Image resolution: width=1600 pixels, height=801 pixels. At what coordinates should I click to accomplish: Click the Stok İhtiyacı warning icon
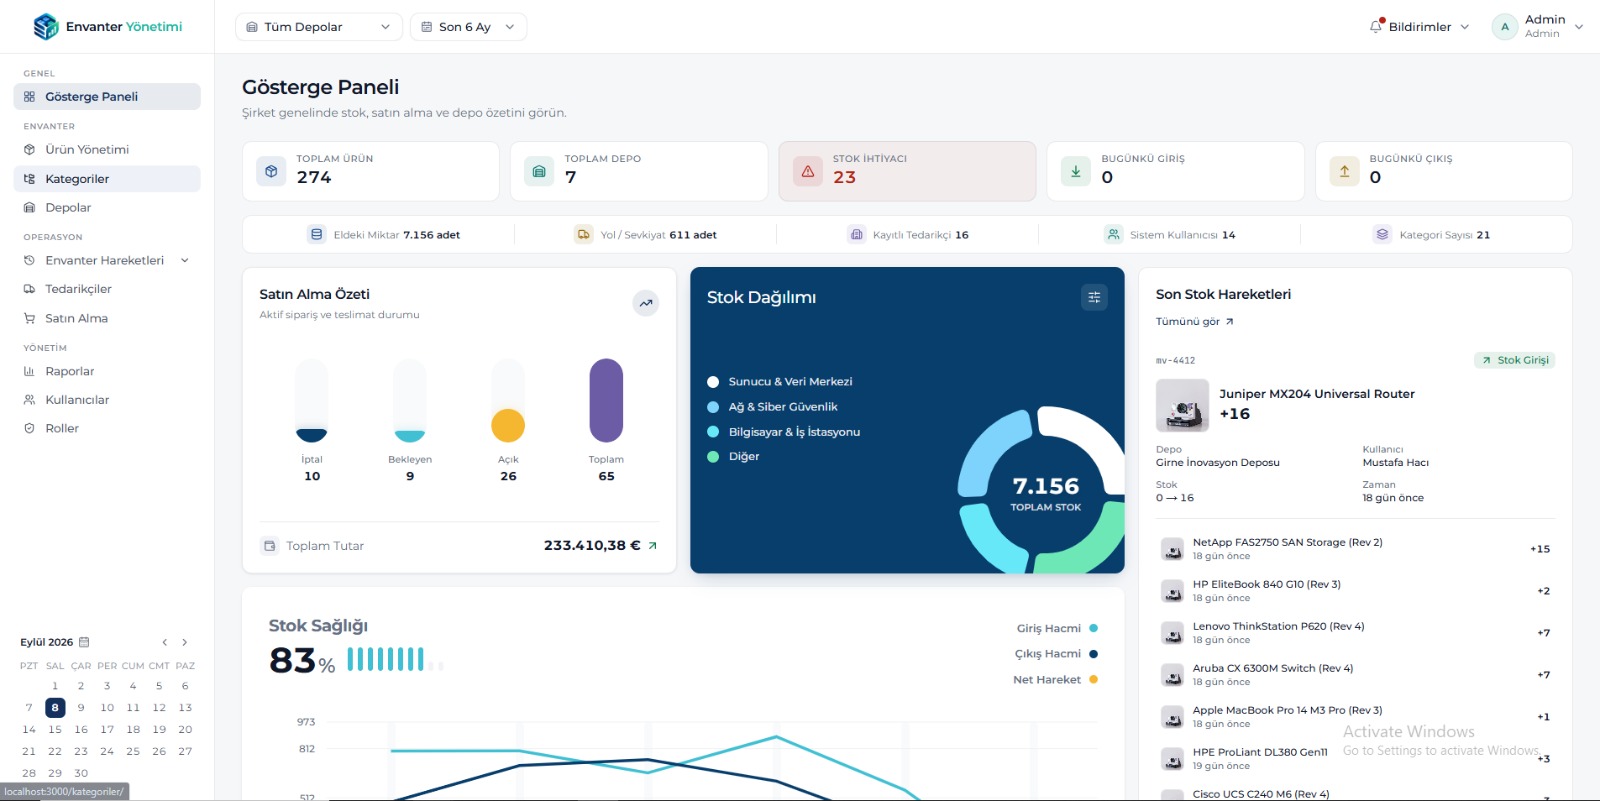pyautogui.click(x=808, y=171)
